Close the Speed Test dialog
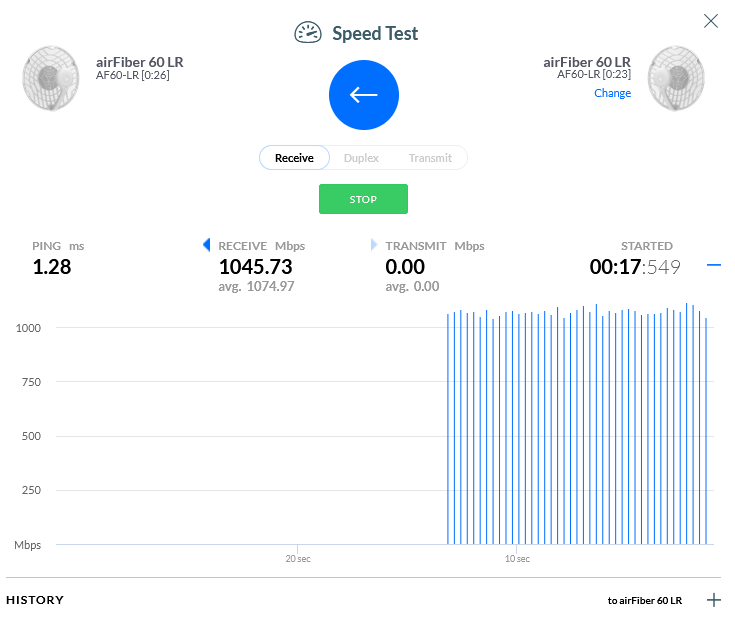The image size is (735, 624). [x=711, y=21]
